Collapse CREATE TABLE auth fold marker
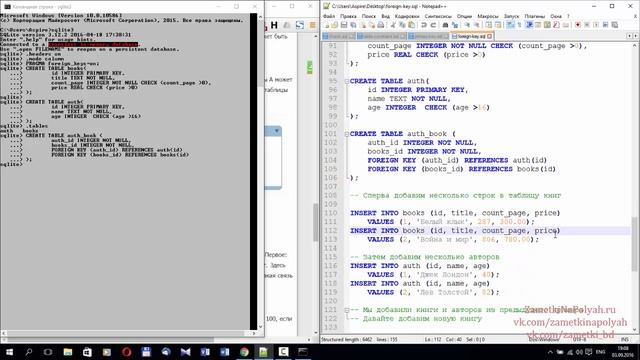This screenshot has height=360, width=640. tap(347, 81)
